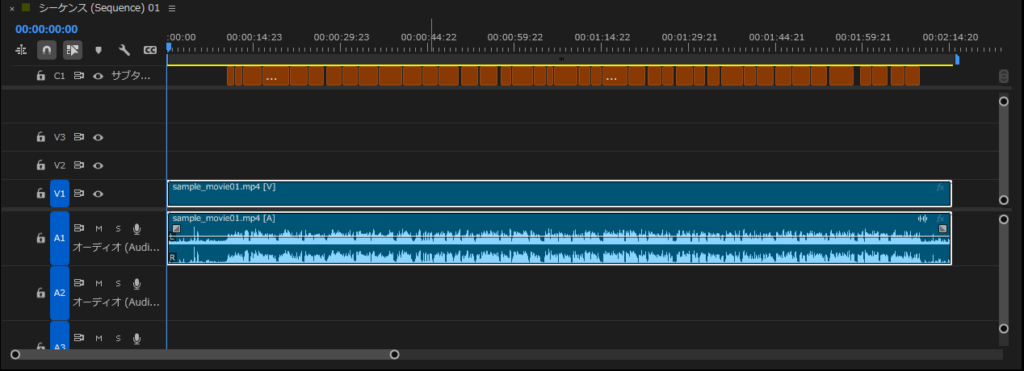Toggle sync lock icon on track A1
The image size is (1024, 371).
coord(79,229)
